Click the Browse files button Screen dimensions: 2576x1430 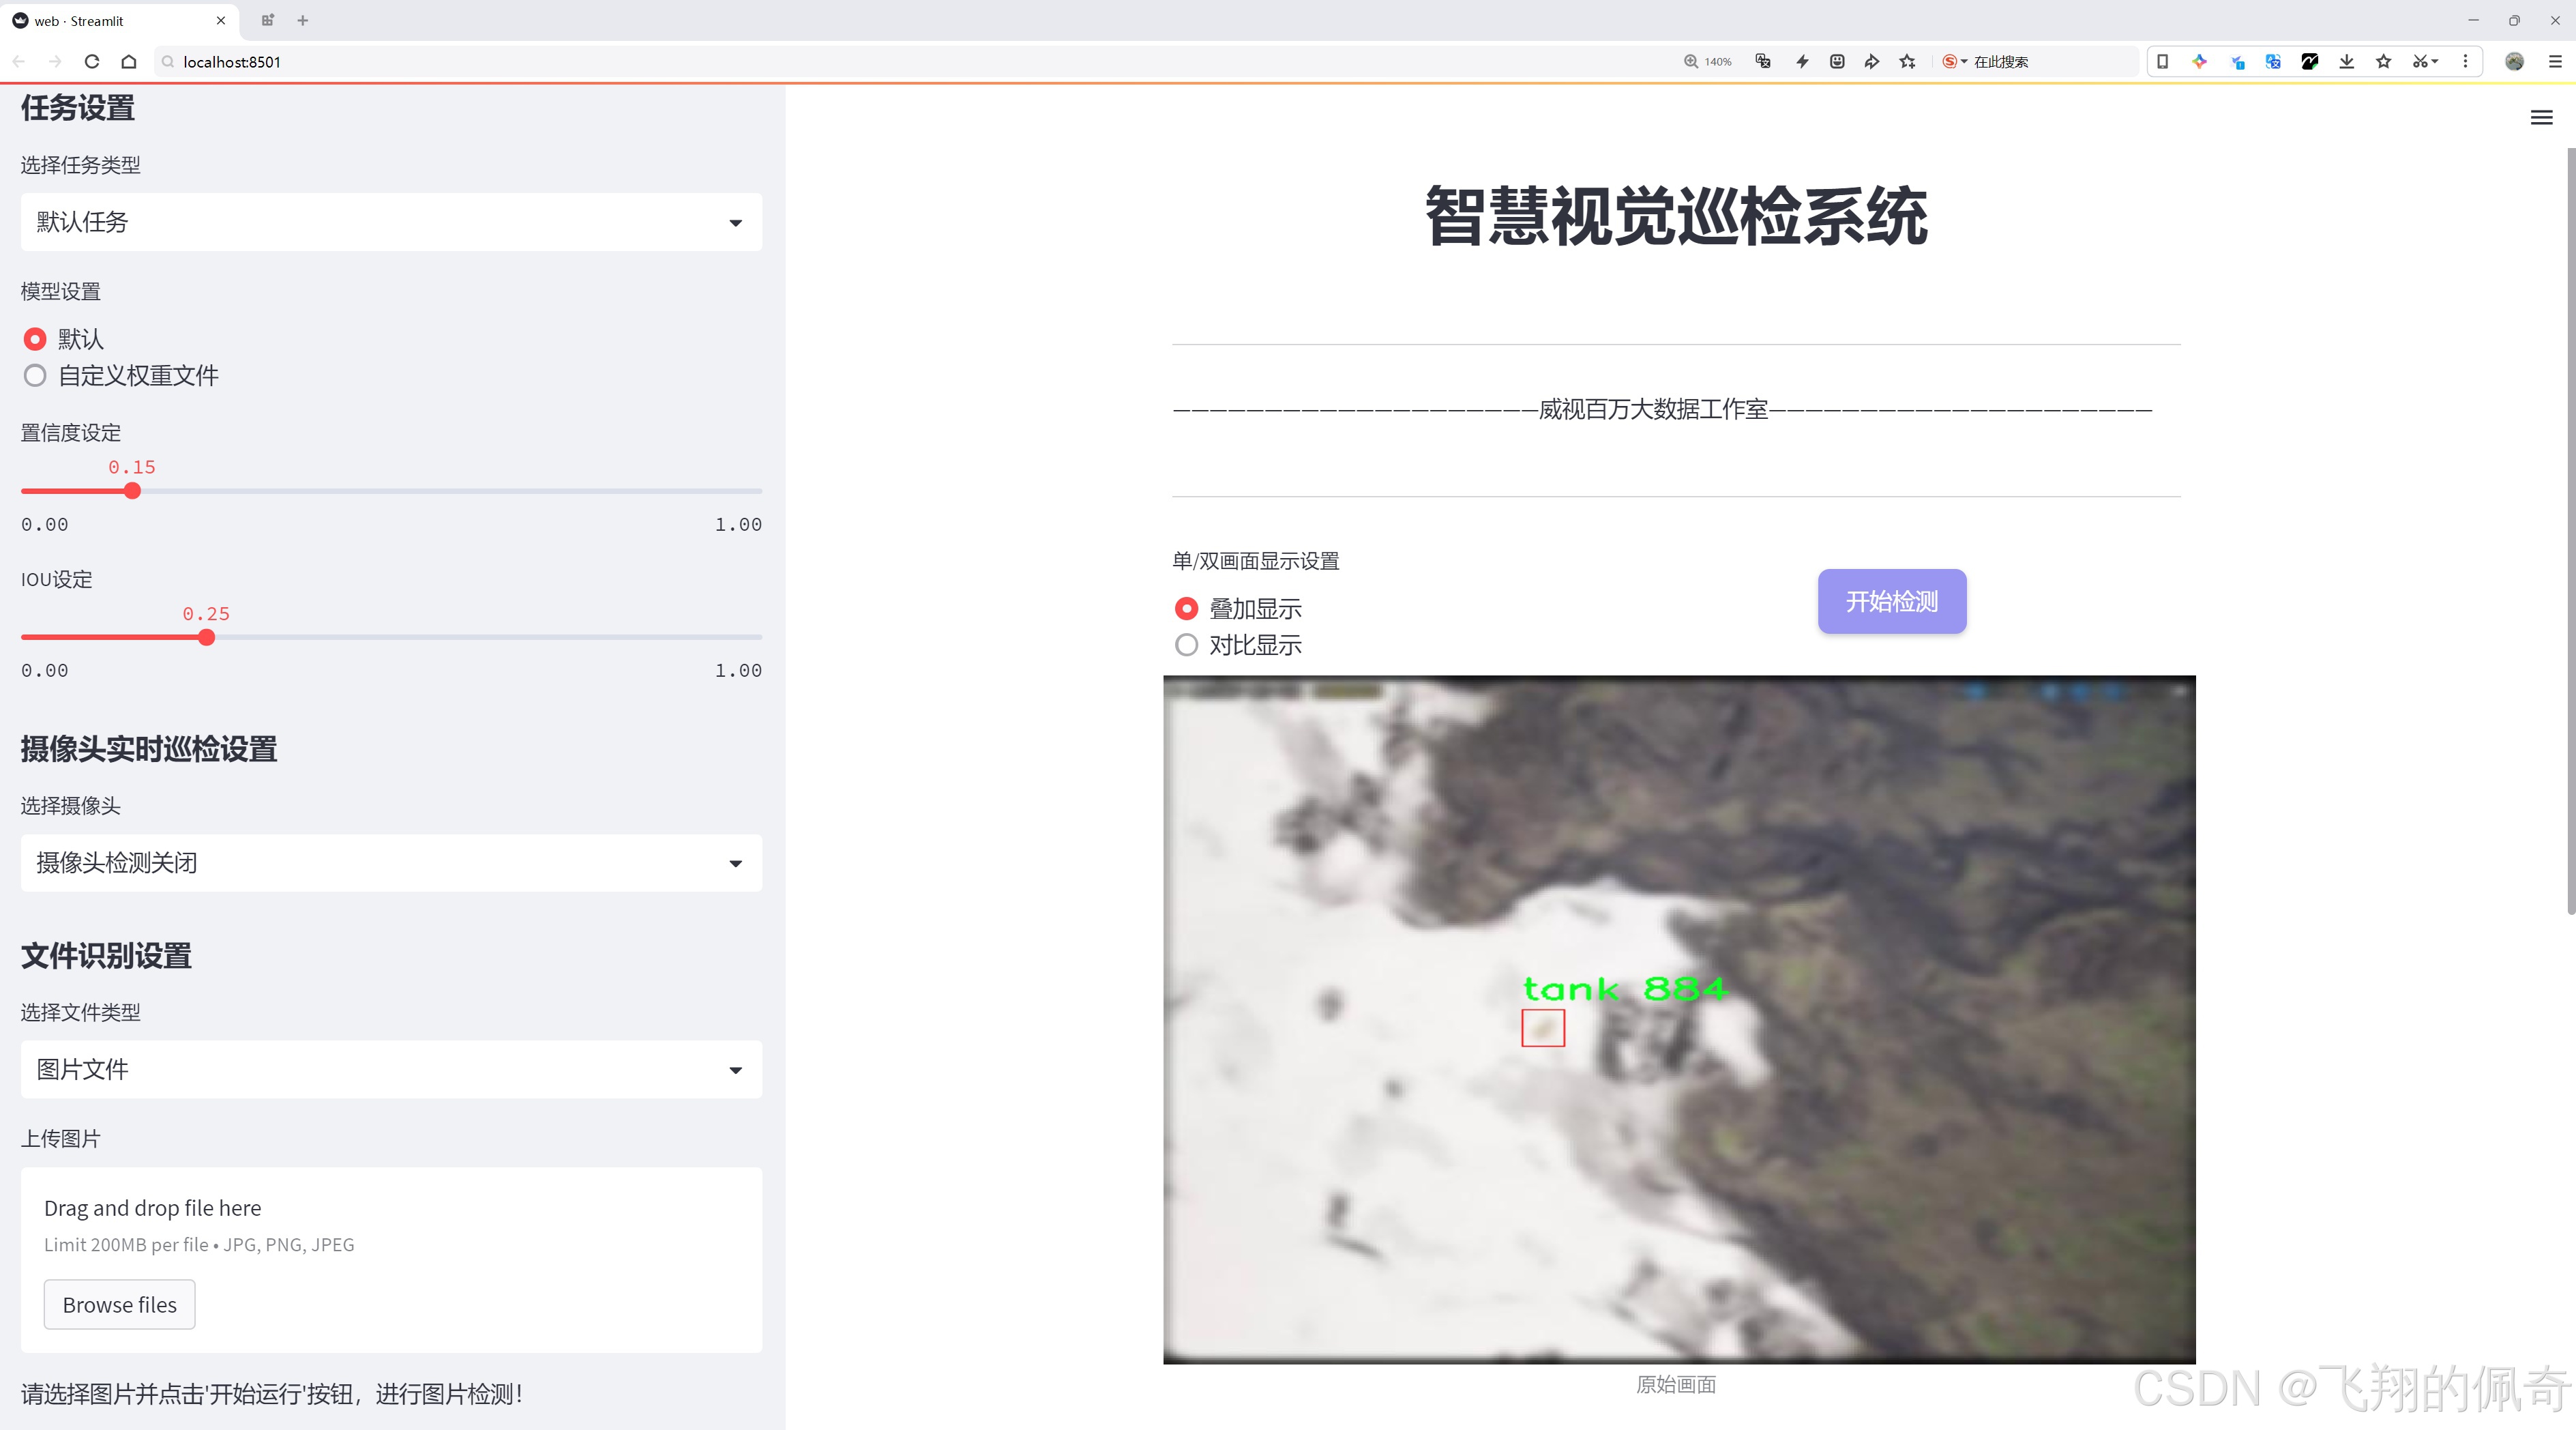click(119, 1304)
